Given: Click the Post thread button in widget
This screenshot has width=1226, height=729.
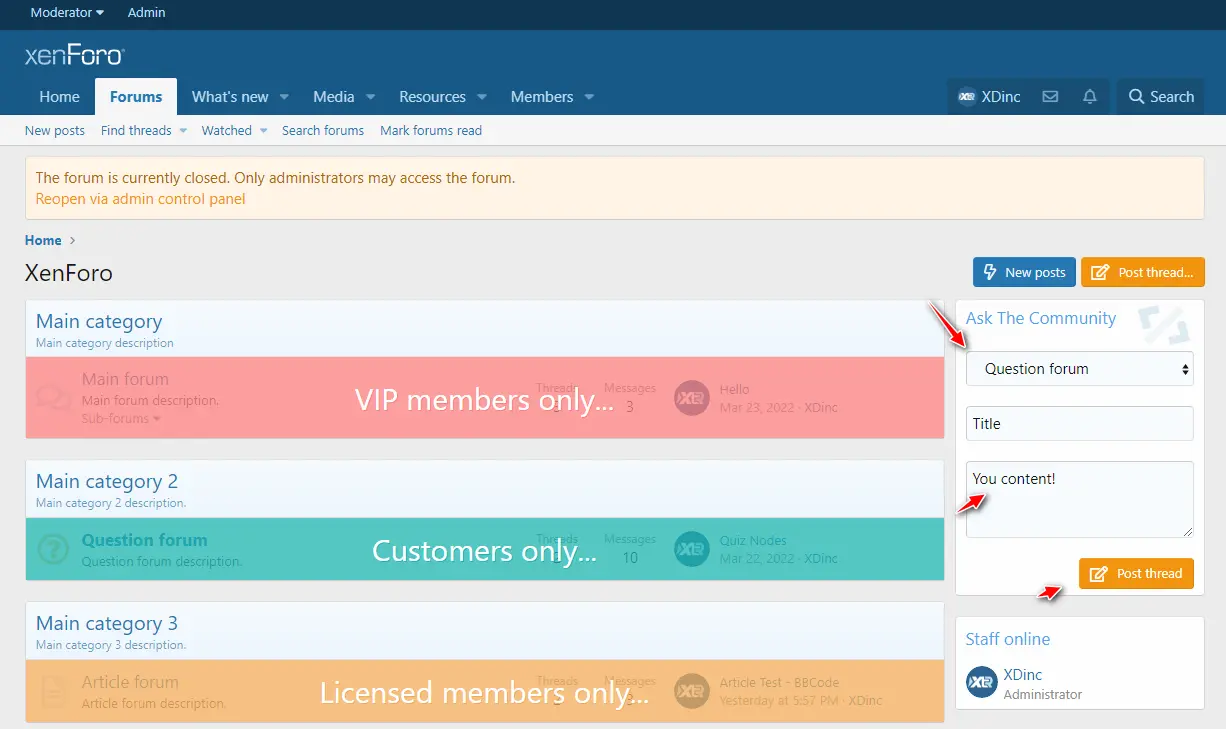Looking at the screenshot, I should pos(1136,574).
